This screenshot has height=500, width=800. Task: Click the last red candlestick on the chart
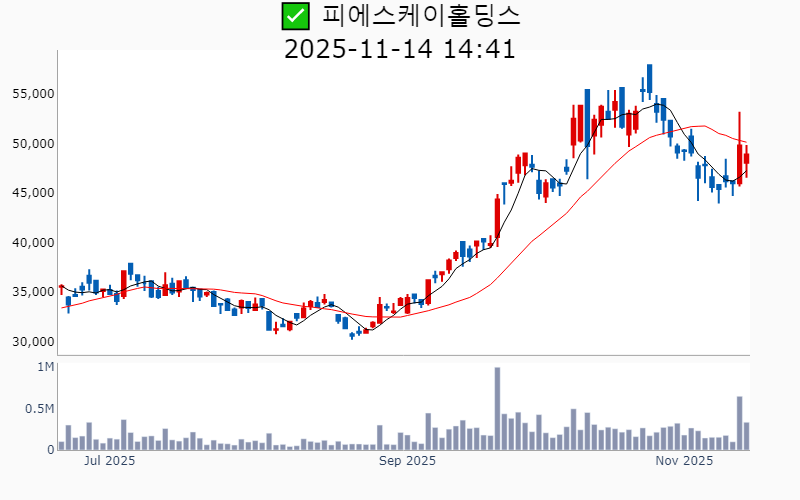pos(746,158)
